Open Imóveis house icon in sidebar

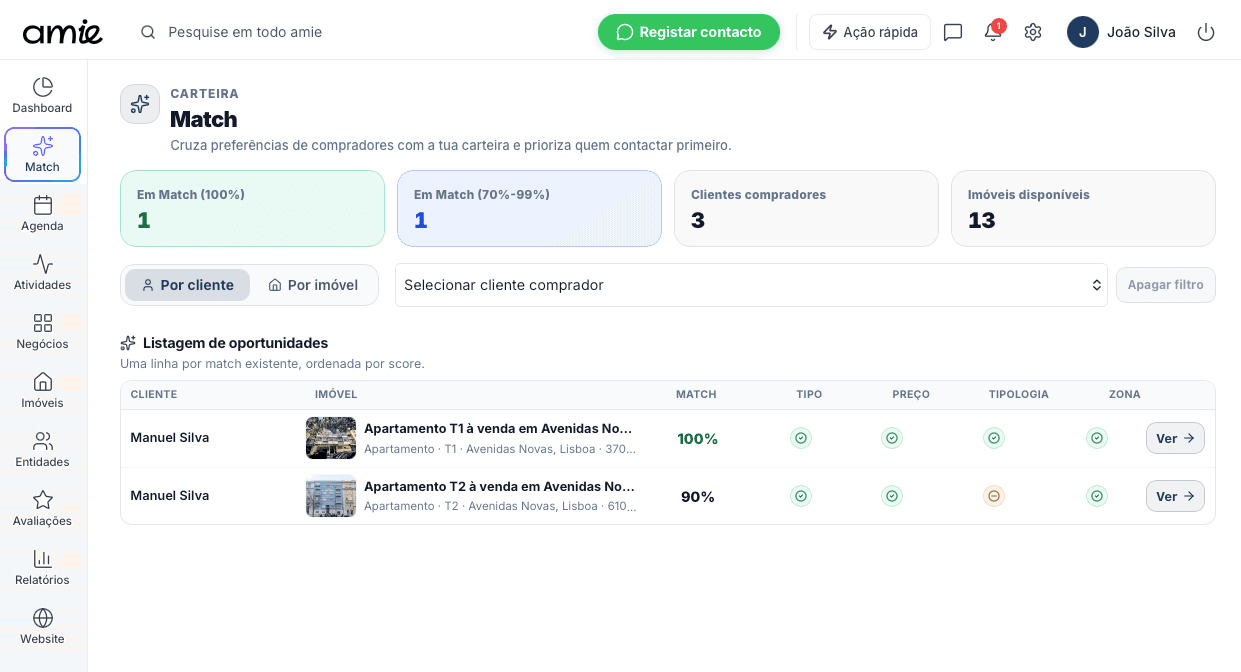(x=42, y=391)
